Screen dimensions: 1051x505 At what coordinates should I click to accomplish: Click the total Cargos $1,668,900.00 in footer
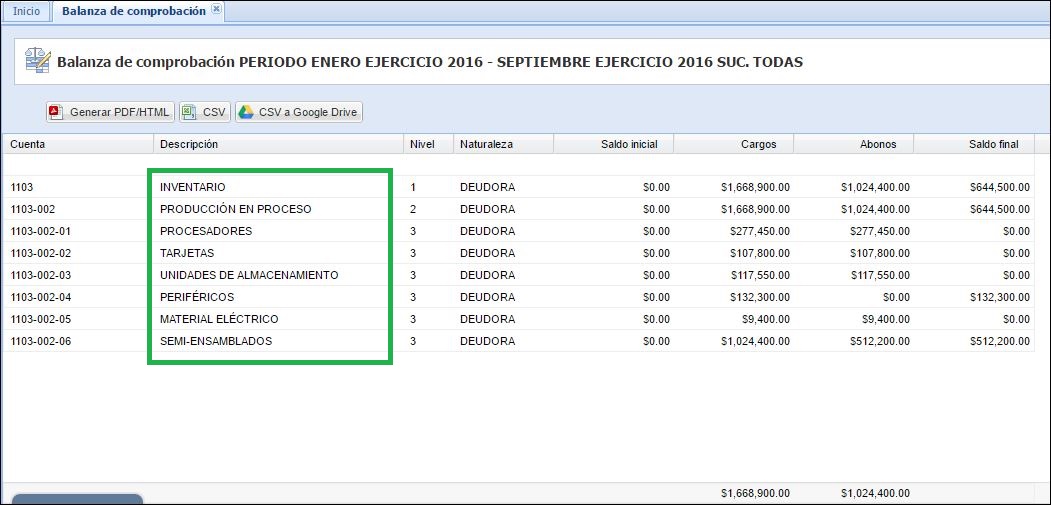[755, 493]
